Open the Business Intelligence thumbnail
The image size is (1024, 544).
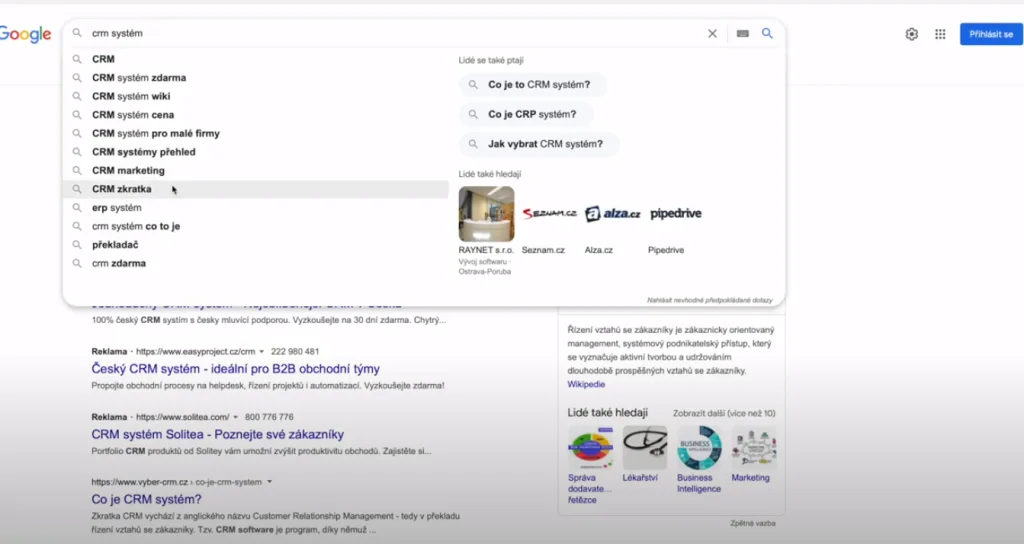pyautogui.click(x=699, y=448)
